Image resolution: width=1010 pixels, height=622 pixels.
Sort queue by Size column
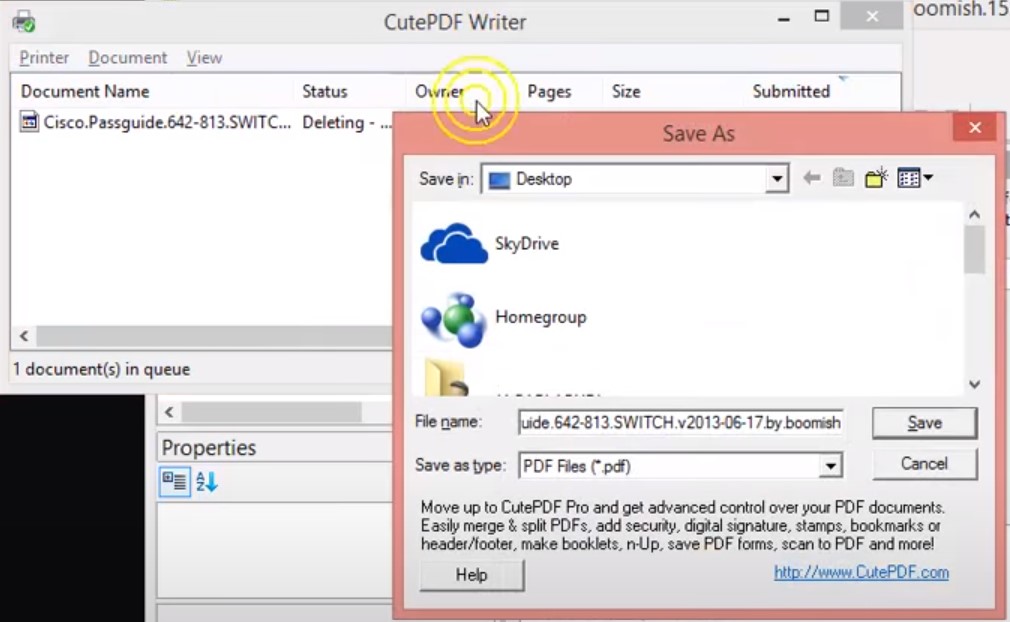point(625,91)
